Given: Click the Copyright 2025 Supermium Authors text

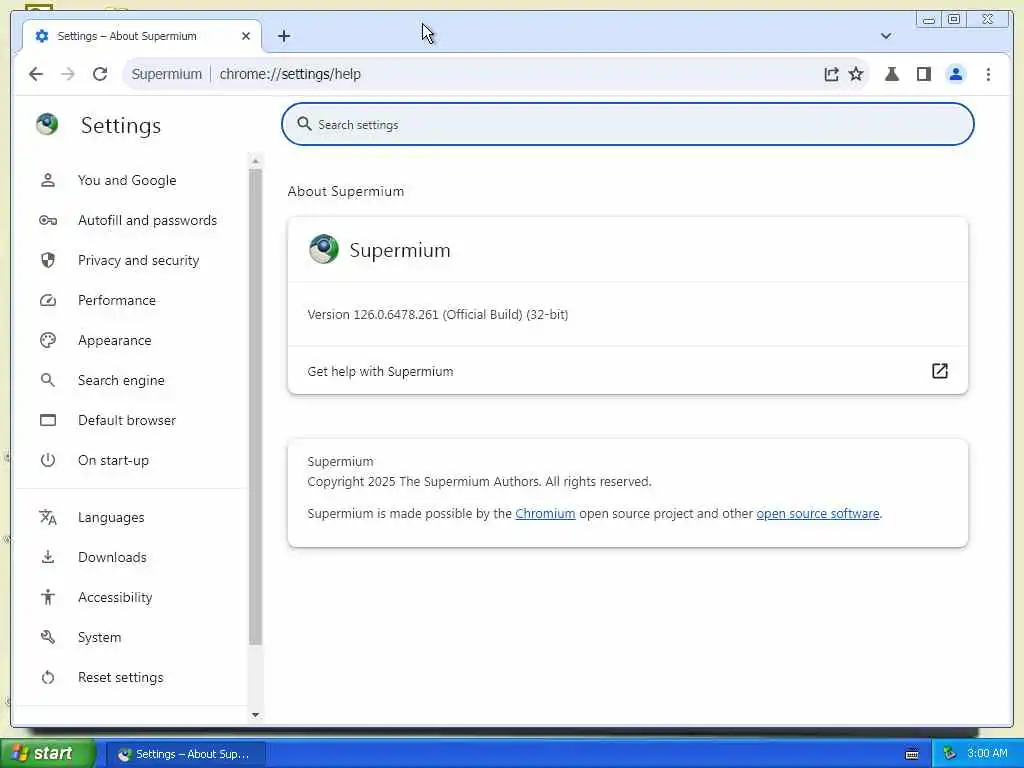Looking at the screenshot, I should (479, 482).
